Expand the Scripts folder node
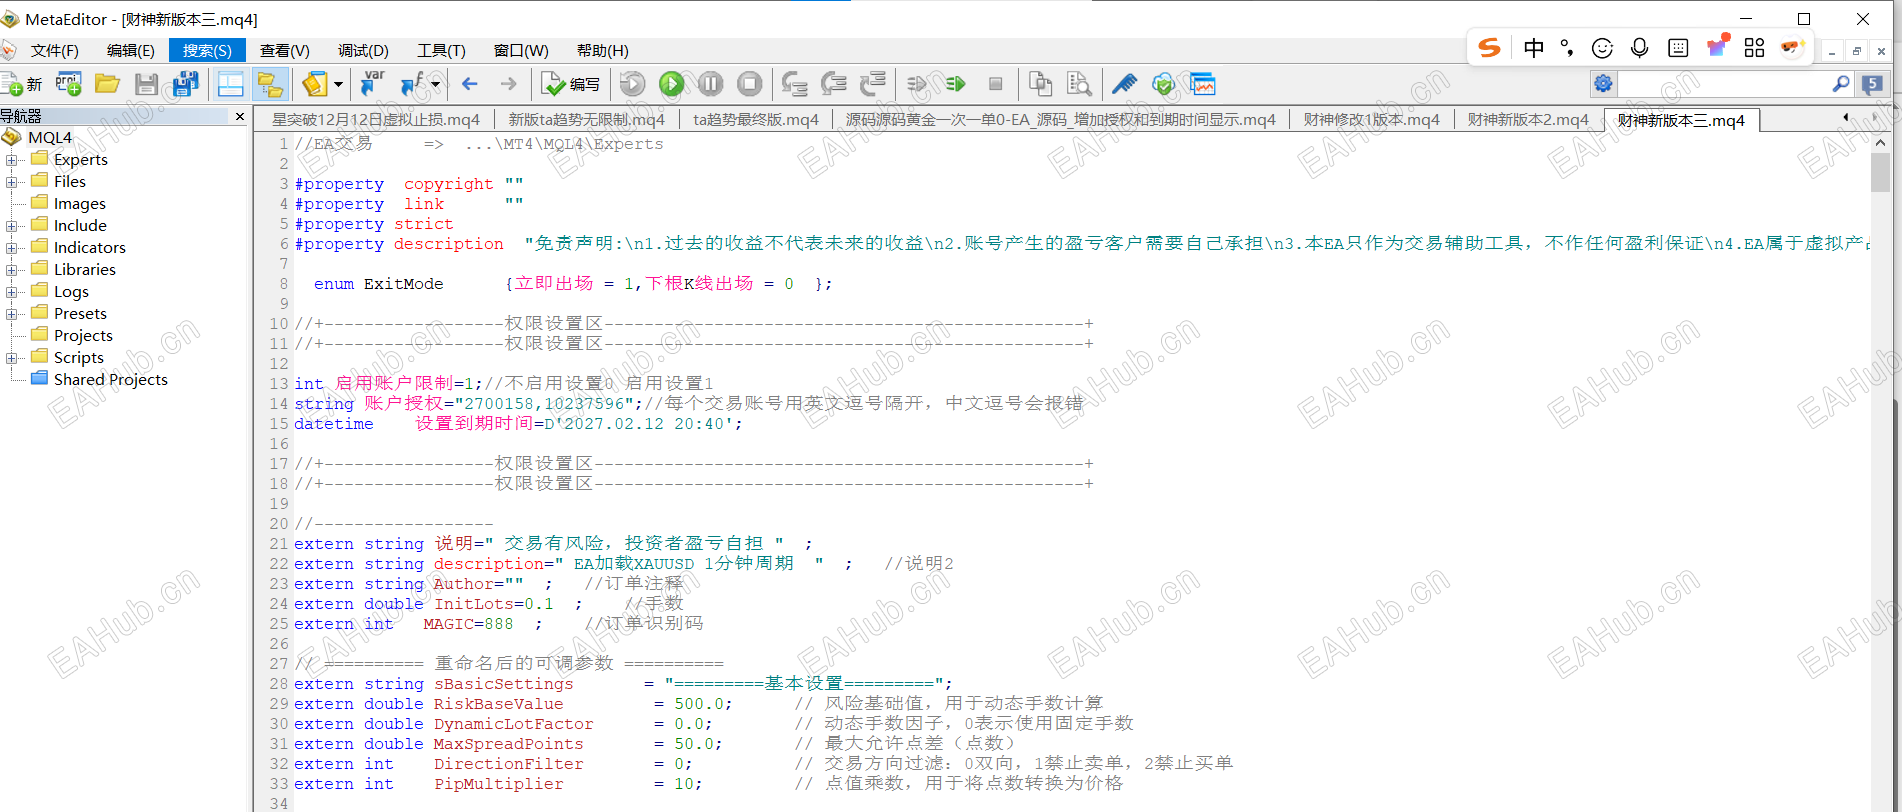Screen dimensions: 1902x812 (11, 358)
